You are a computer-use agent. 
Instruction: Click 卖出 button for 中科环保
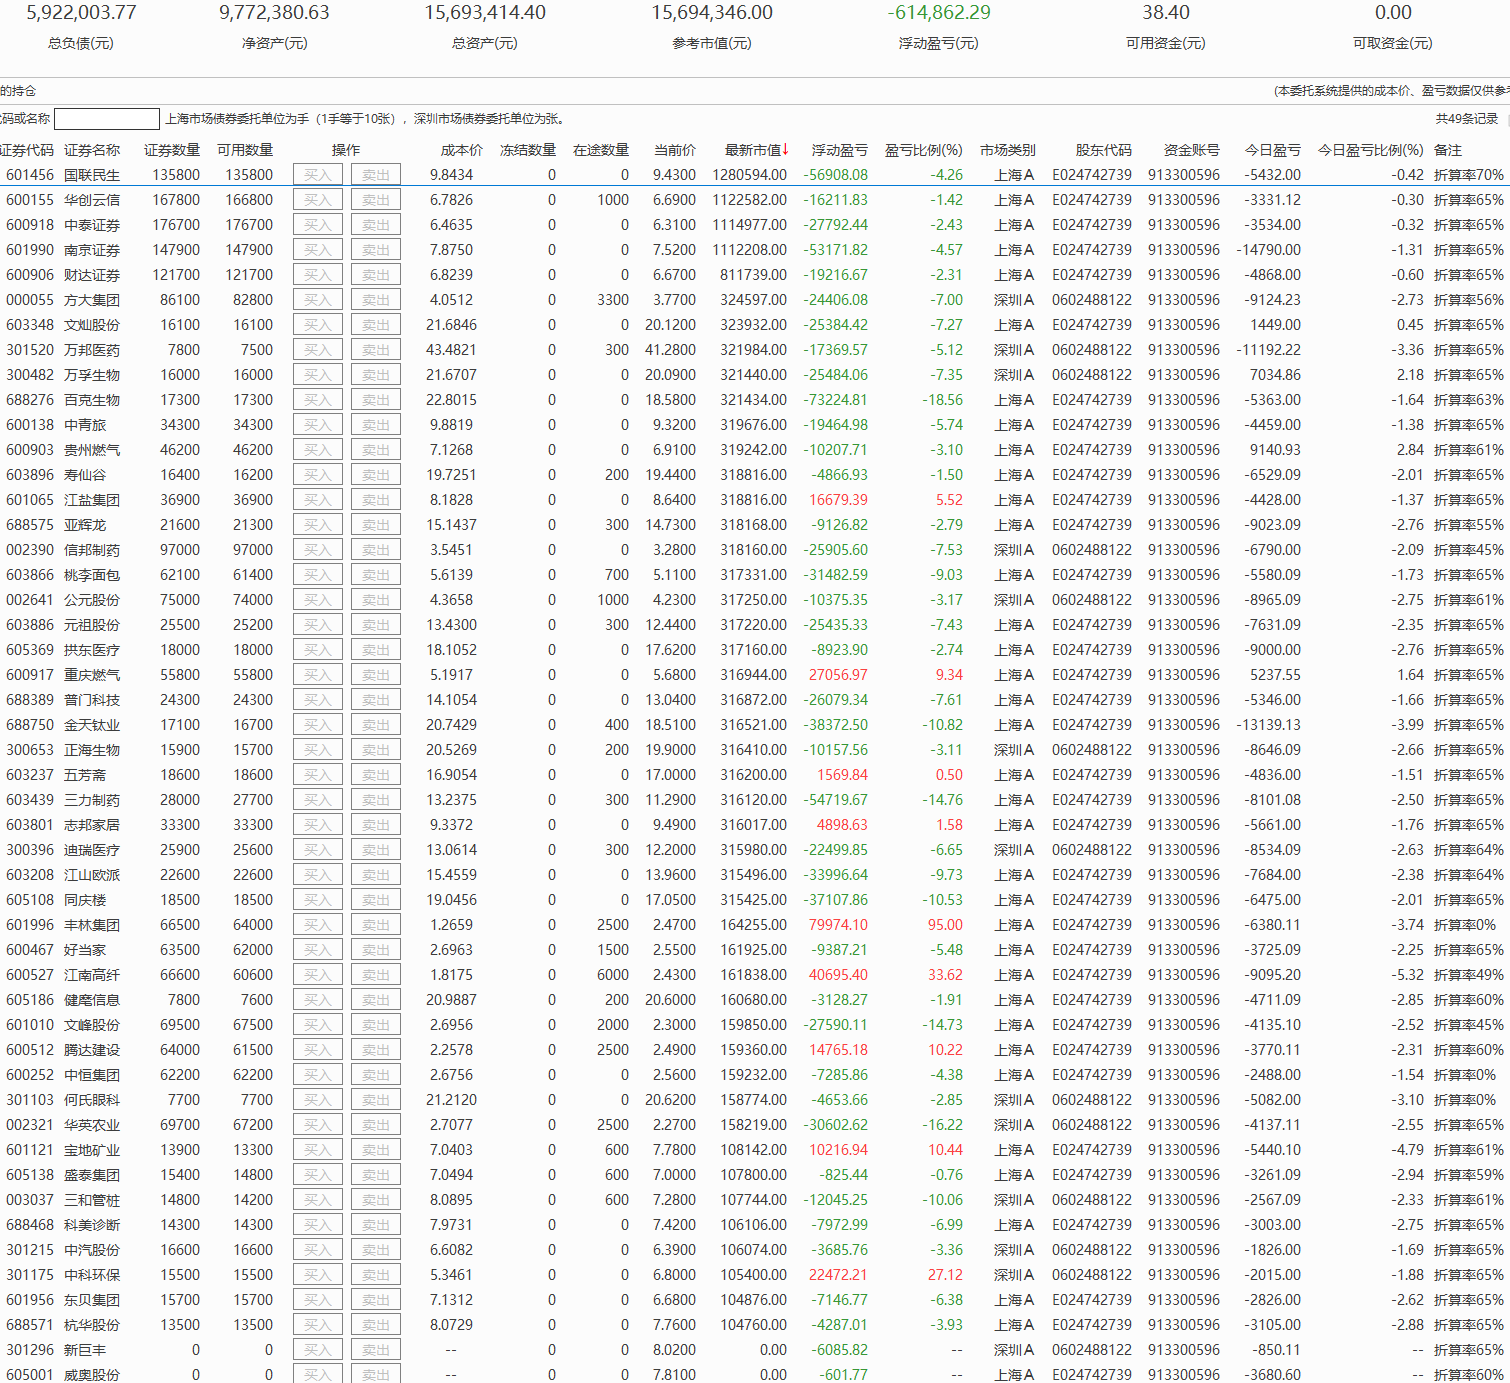point(376,1275)
